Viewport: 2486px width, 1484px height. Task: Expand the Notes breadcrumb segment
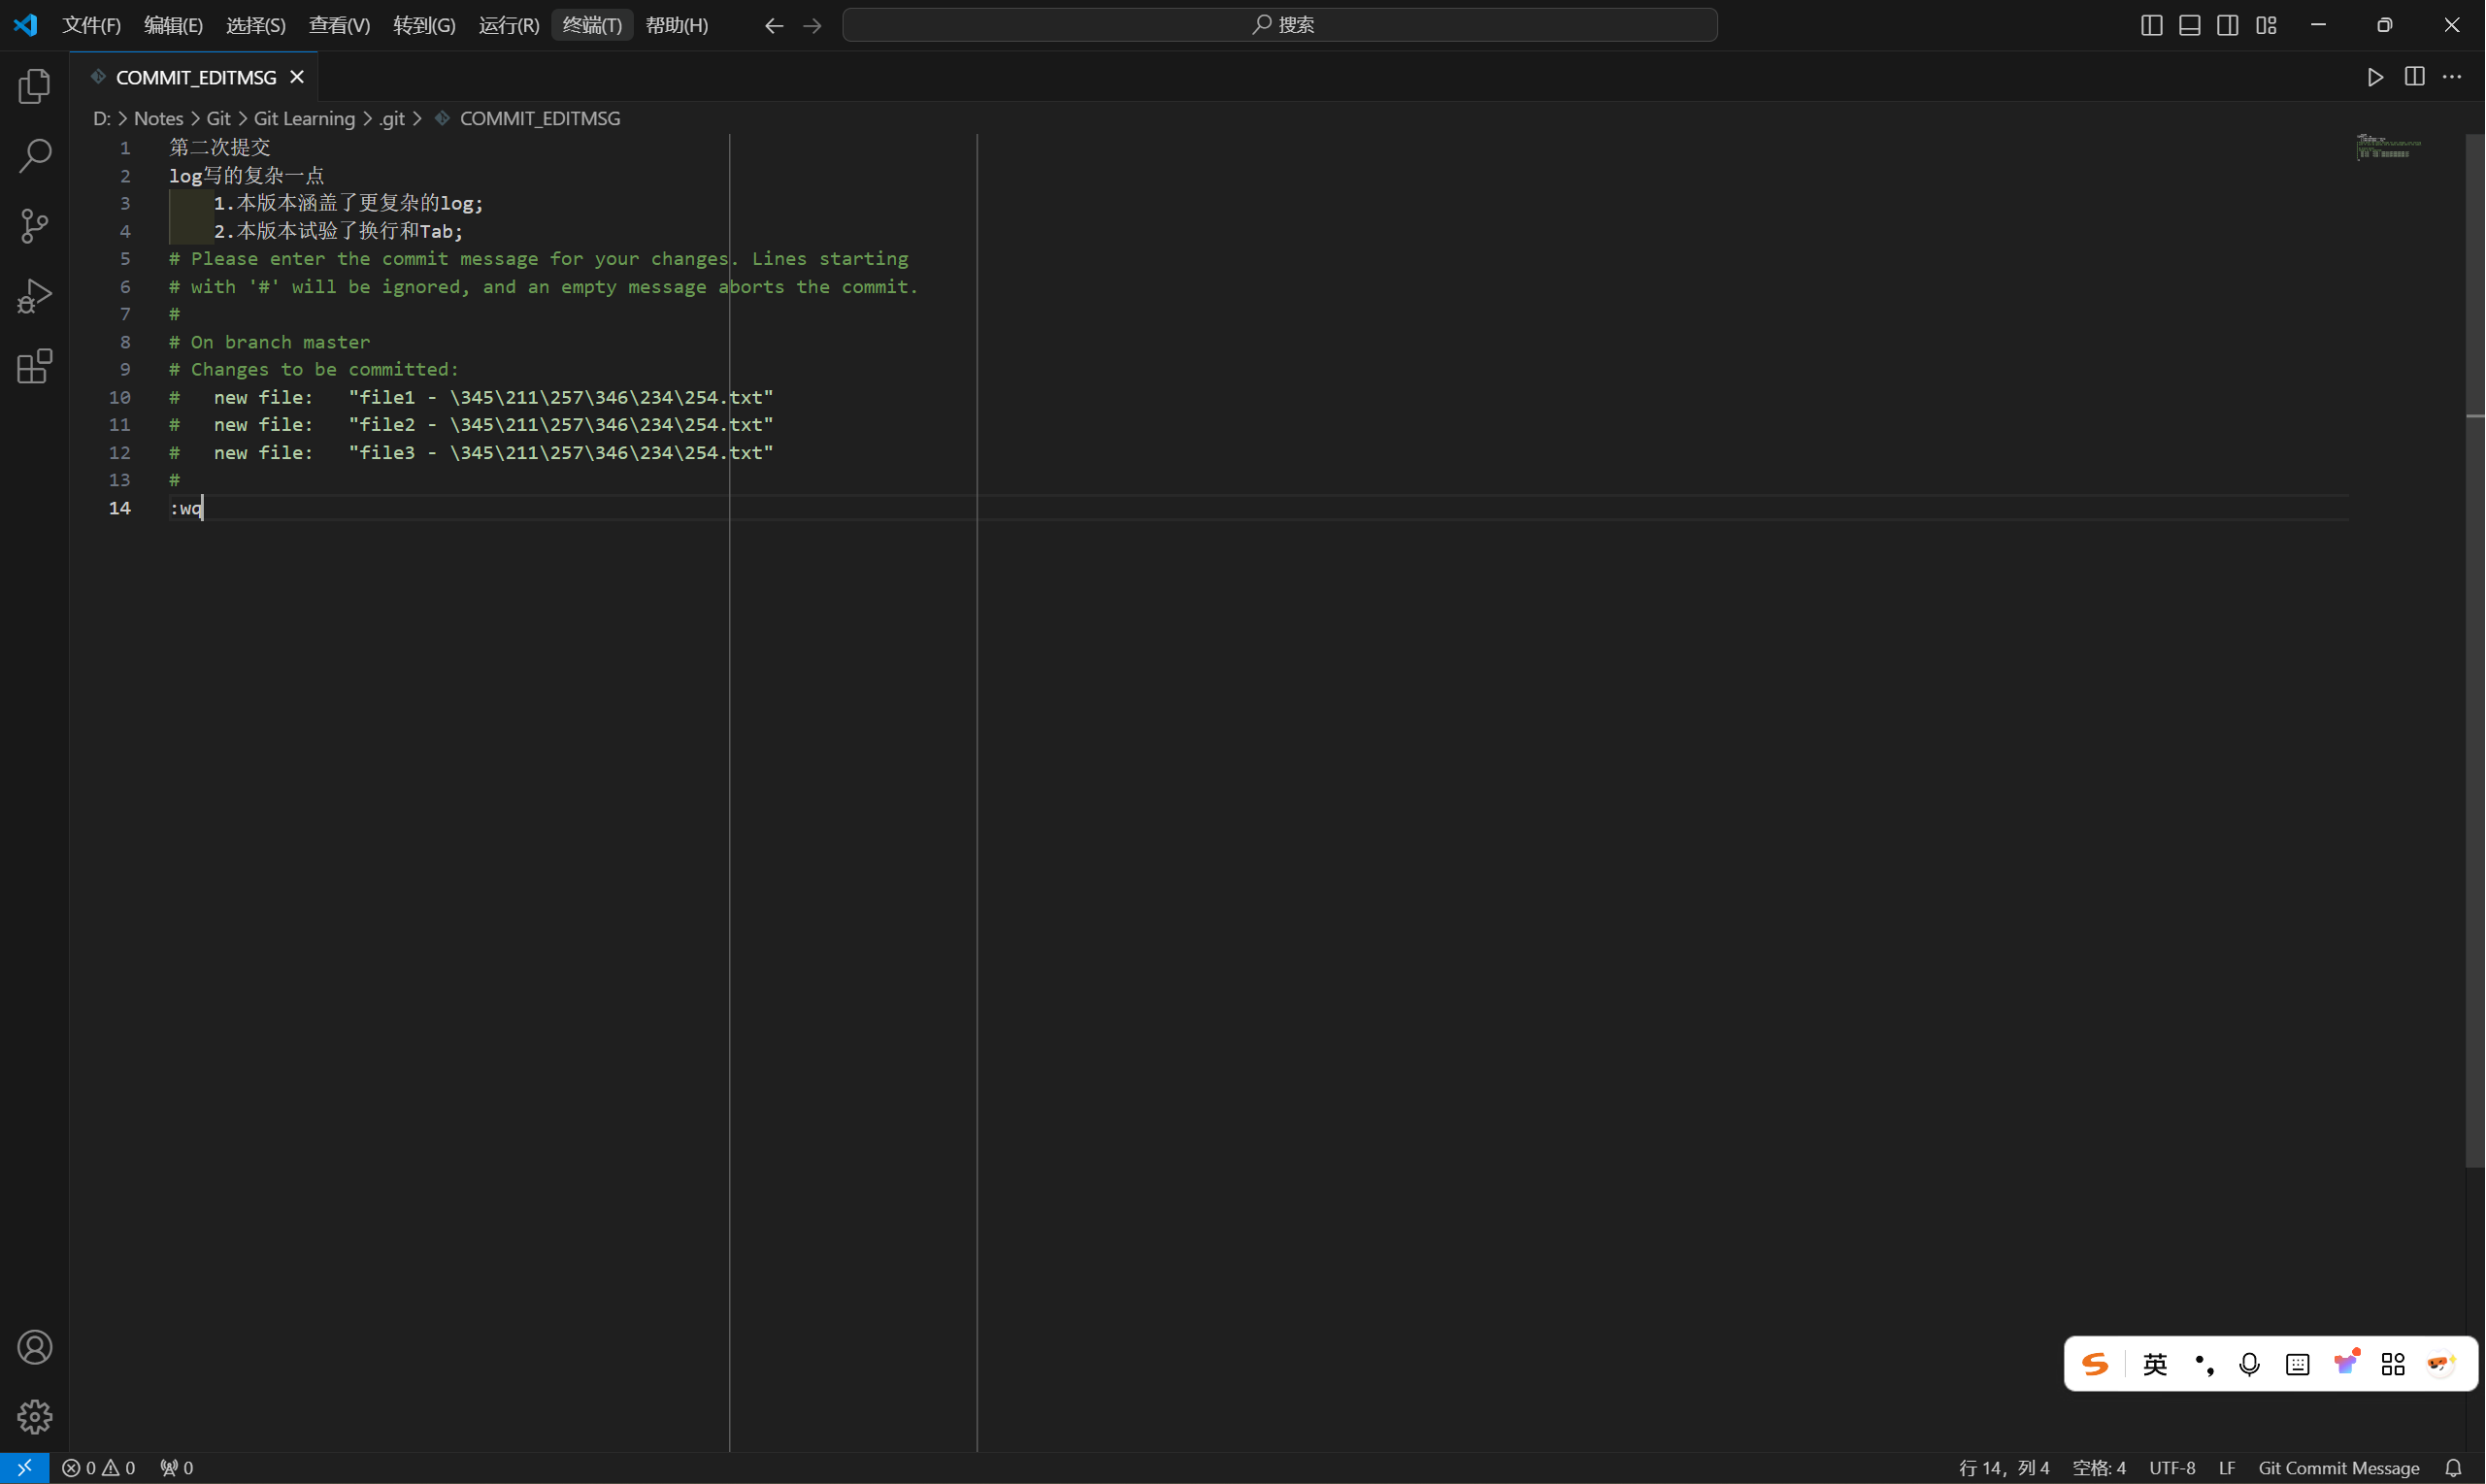[x=158, y=118]
